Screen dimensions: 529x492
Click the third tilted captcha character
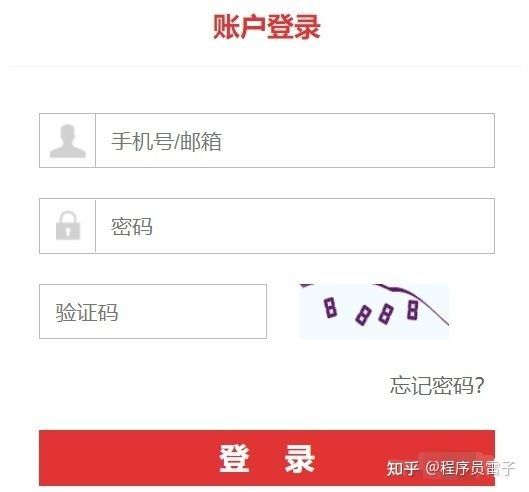point(386,314)
